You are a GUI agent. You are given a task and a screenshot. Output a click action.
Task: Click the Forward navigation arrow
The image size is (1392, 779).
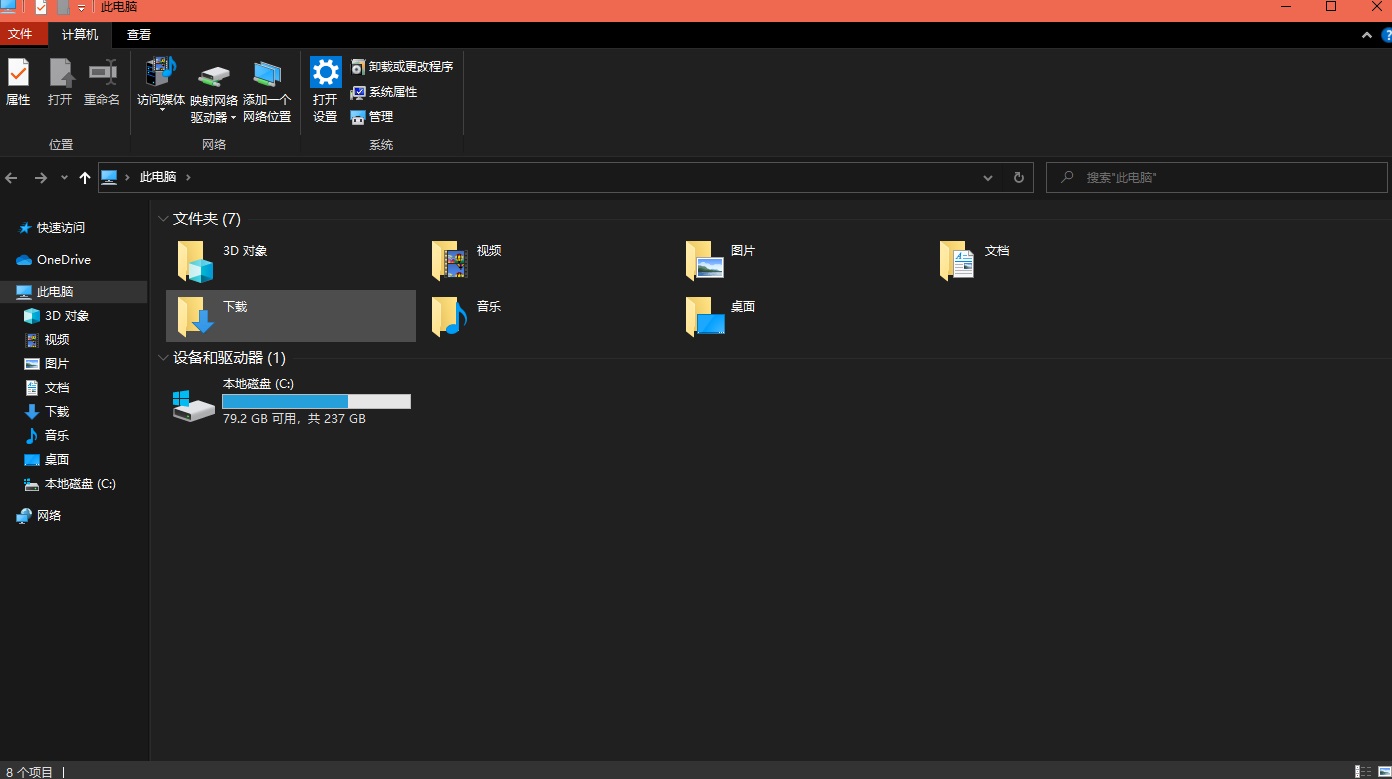41,178
